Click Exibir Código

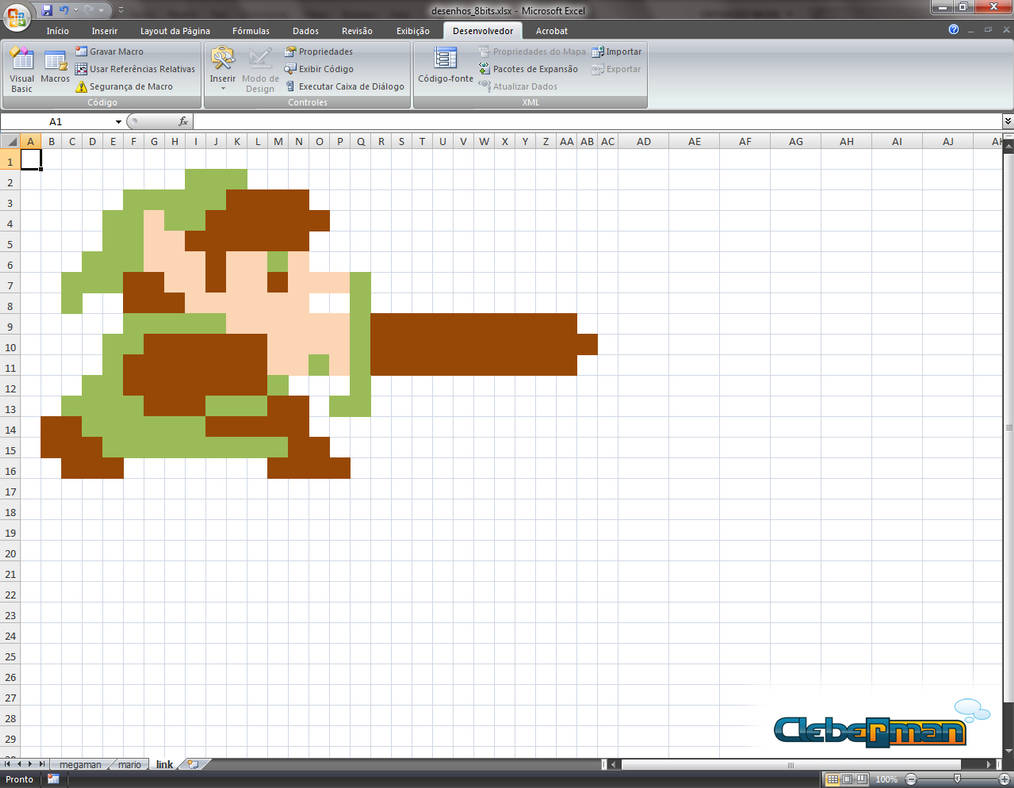(x=319, y=69)
